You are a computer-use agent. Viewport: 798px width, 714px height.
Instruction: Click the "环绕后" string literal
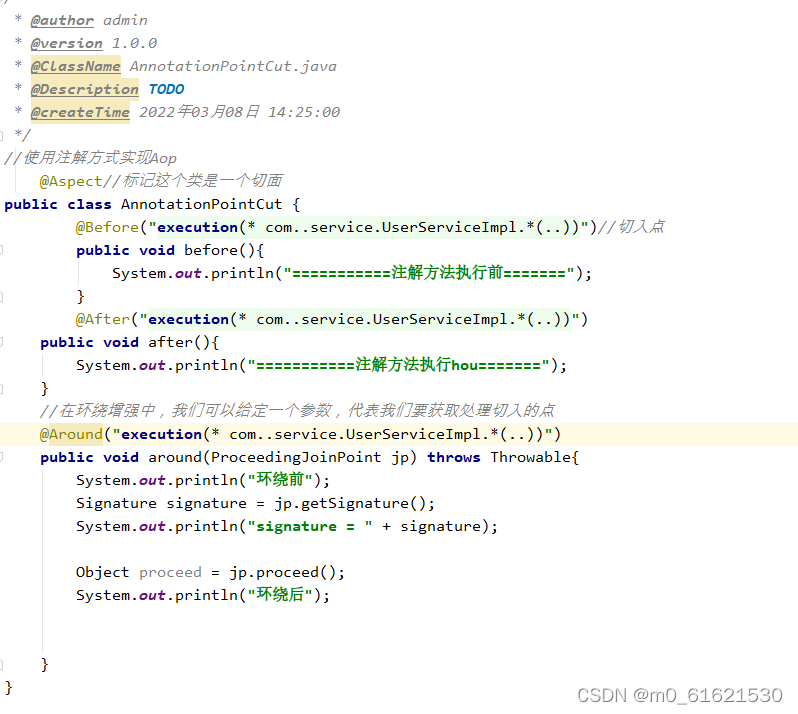(280, 595)
